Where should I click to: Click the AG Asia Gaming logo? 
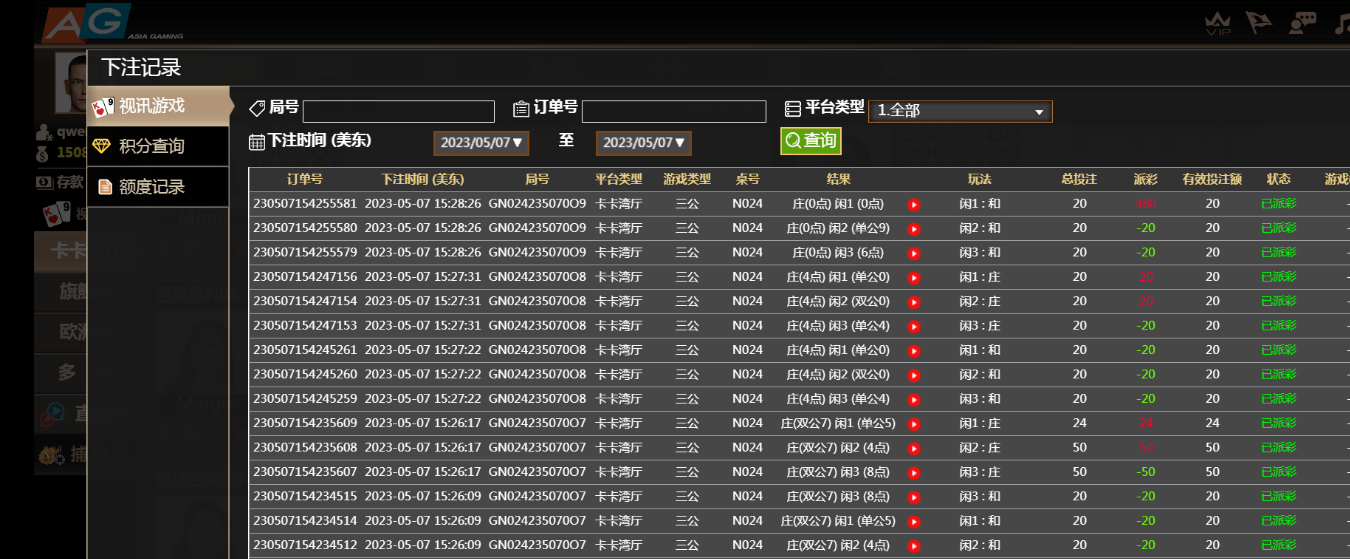point(88,22)
